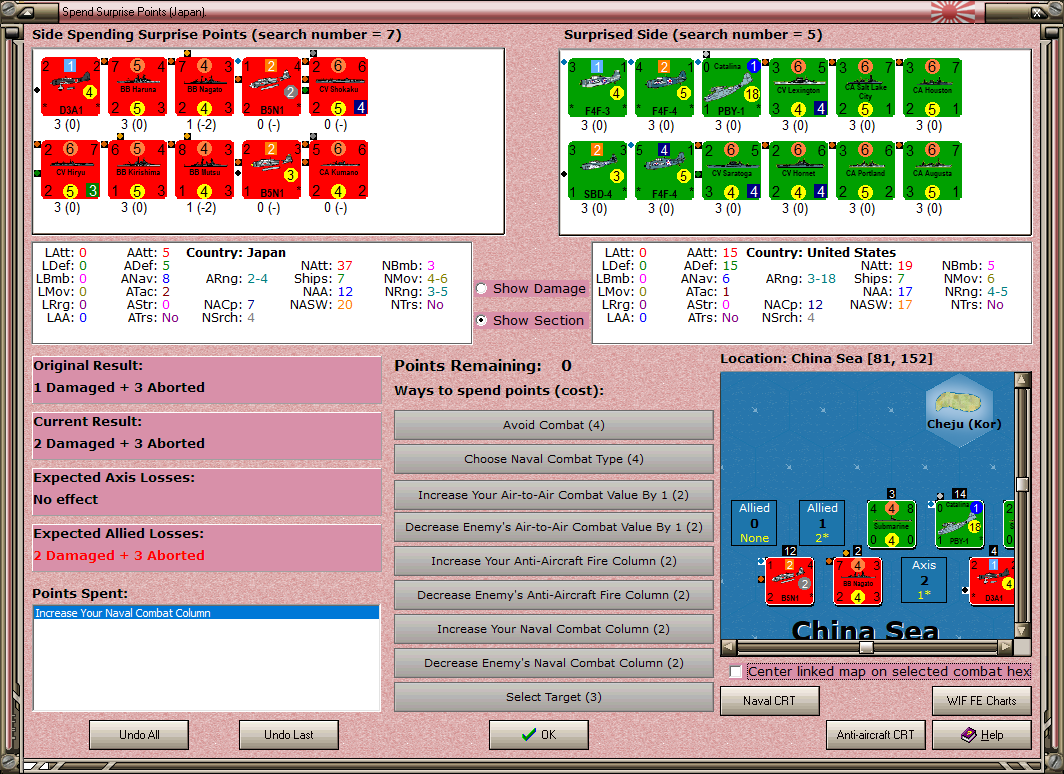Click the map's horizontal scrollbar left arrow
The image size is (1064, 774).
coord(729,647)
